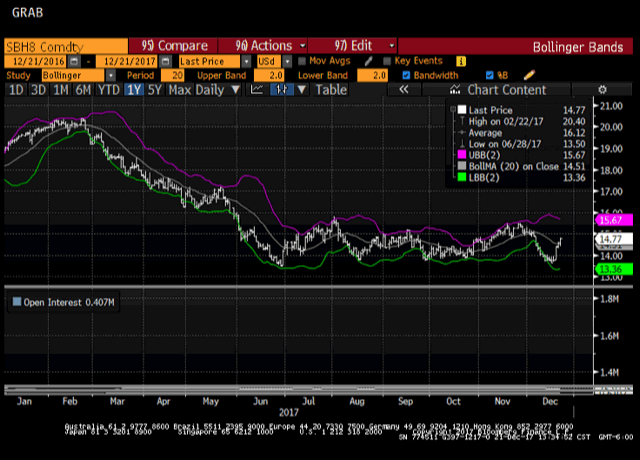Viewport: 640px width, 460px height.
Task: Click the GRAB title text
Action: coord(27,13)
